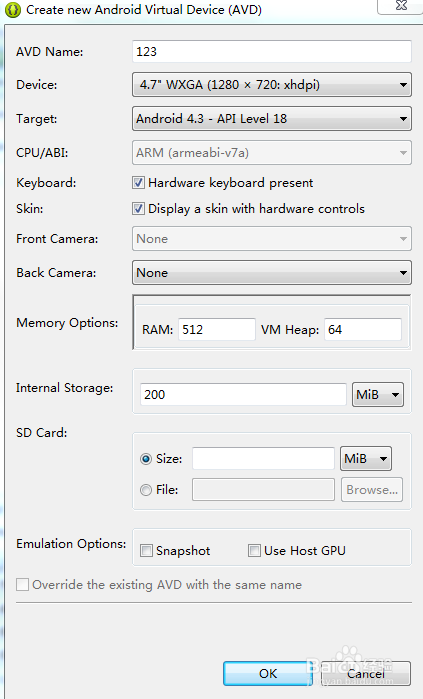The image size is (423, 699).
Task: Click the SD Card Size input field
Action: click(263, 459)
